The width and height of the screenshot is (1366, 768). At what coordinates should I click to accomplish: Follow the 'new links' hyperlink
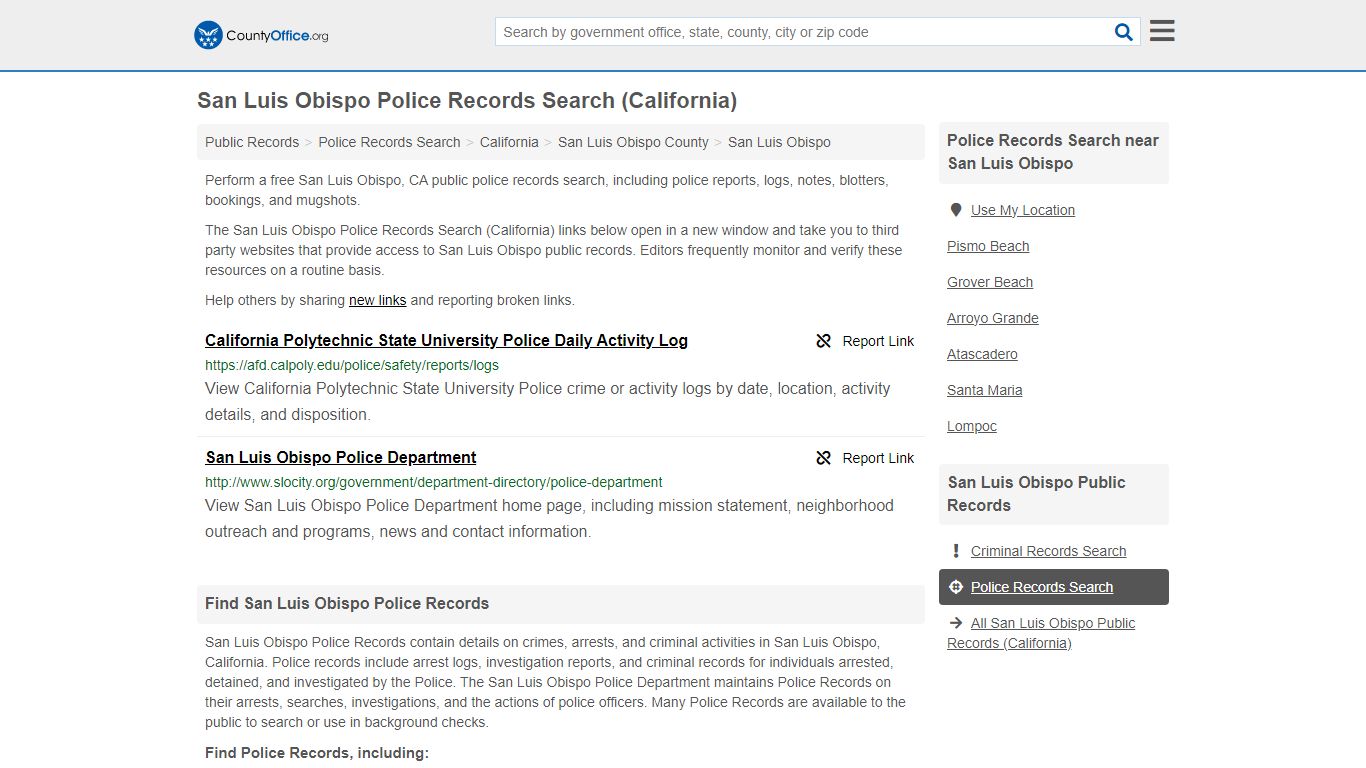[x=377, y=300]
